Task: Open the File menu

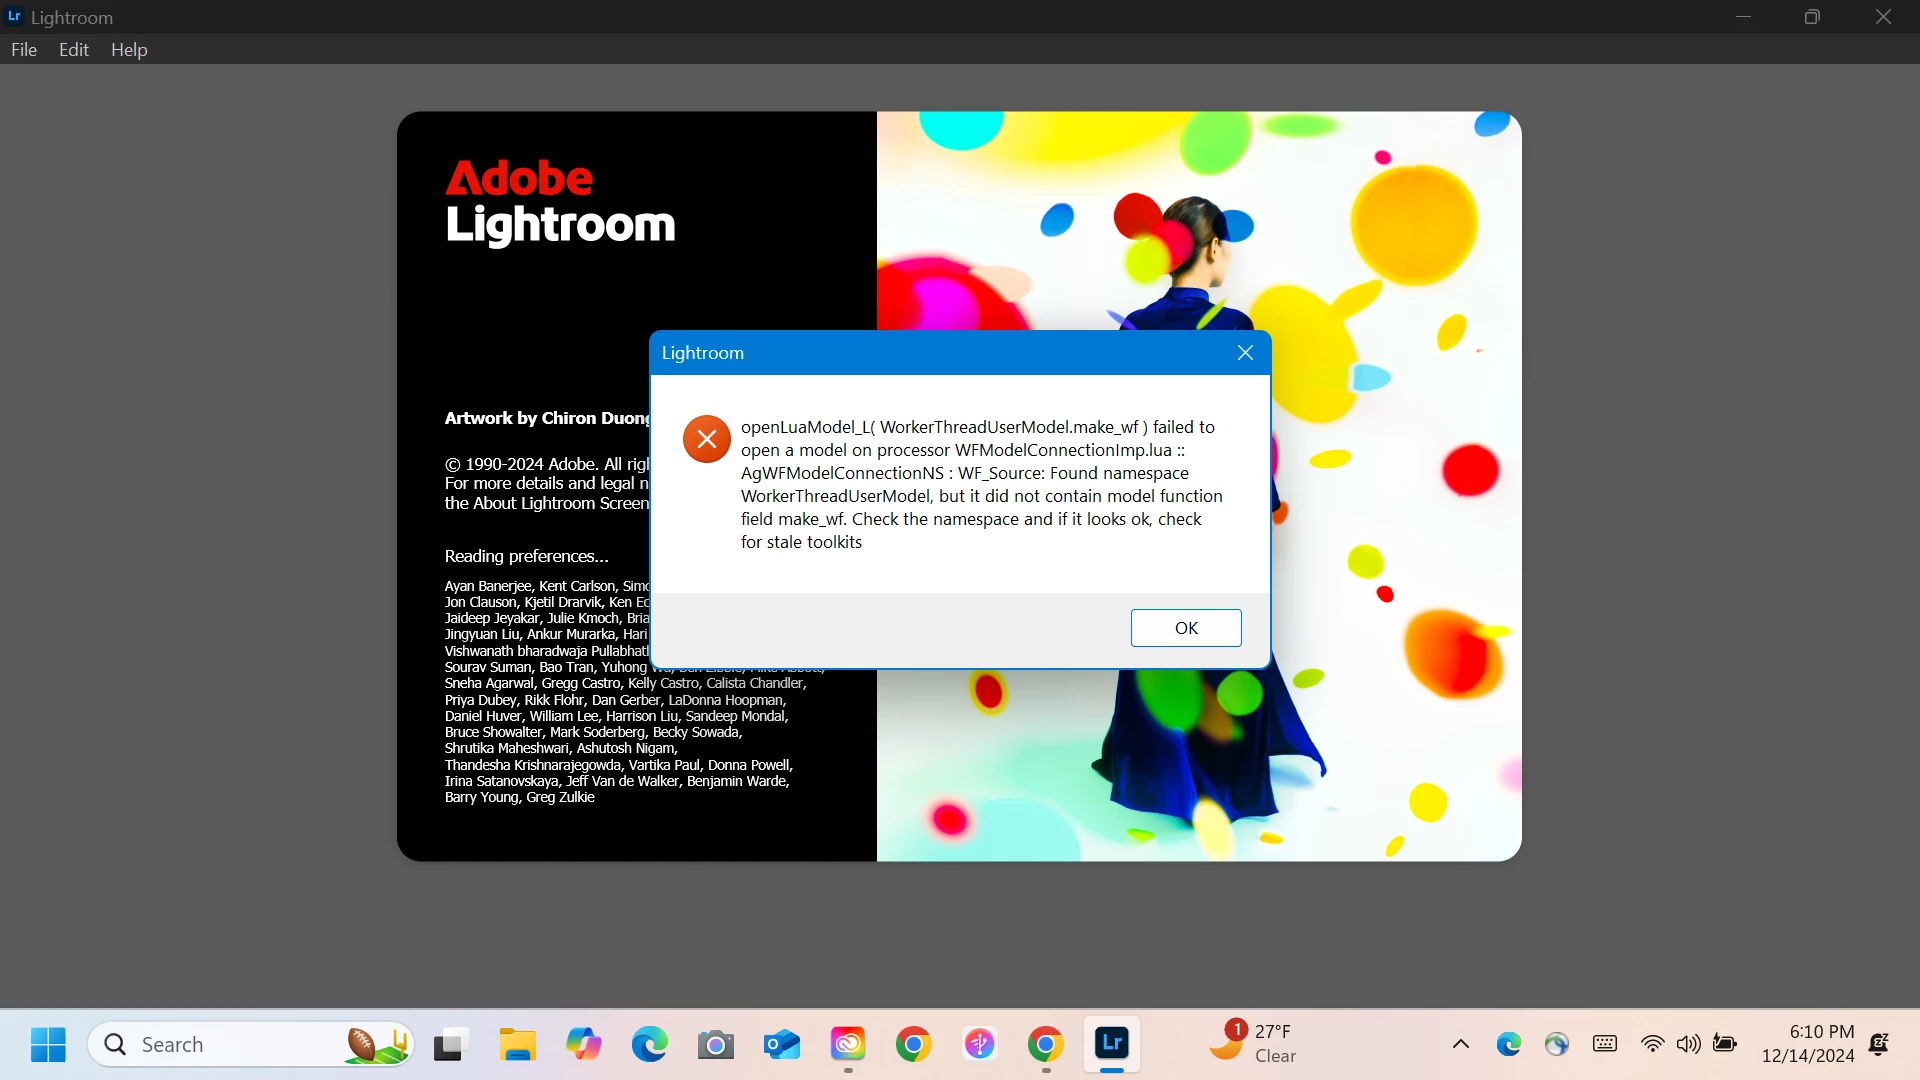Action: [x=24, y=50]
